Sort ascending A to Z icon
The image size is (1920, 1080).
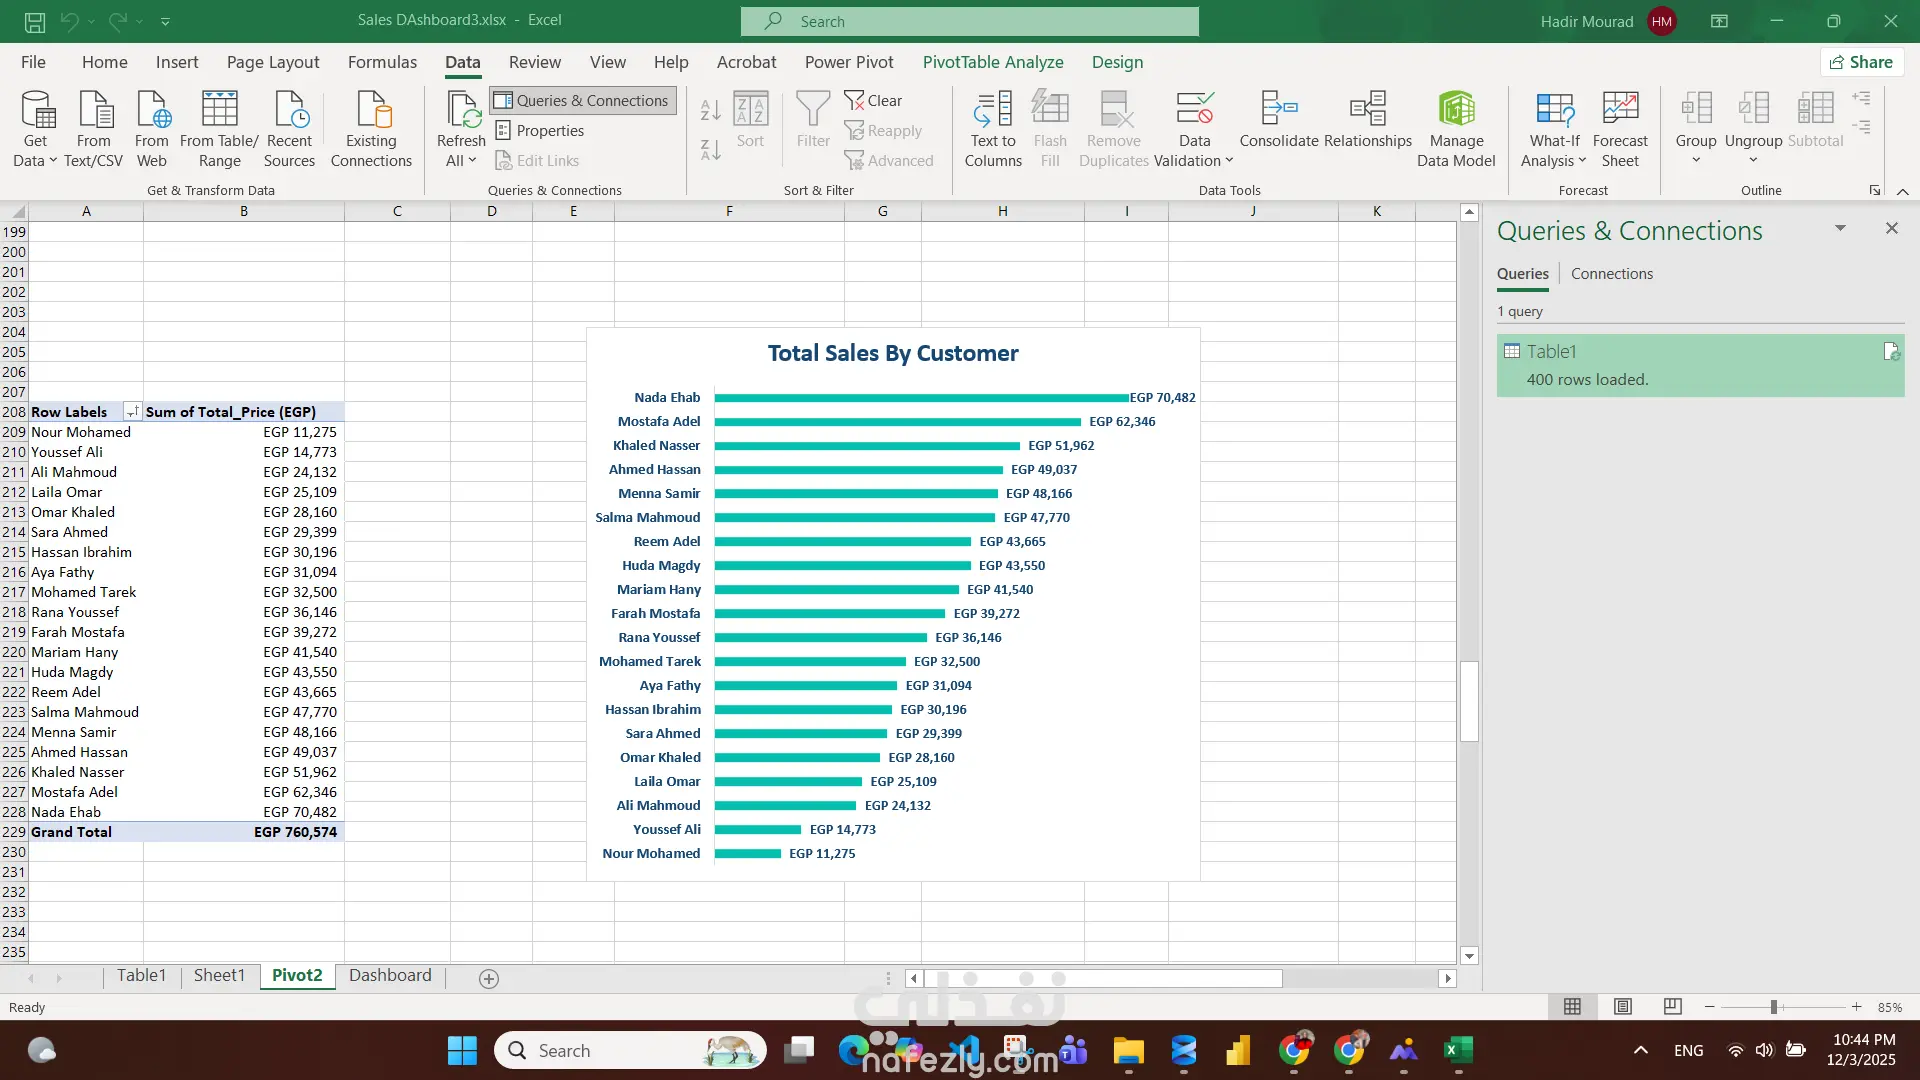pyautogui.click(x=710, y=110)
